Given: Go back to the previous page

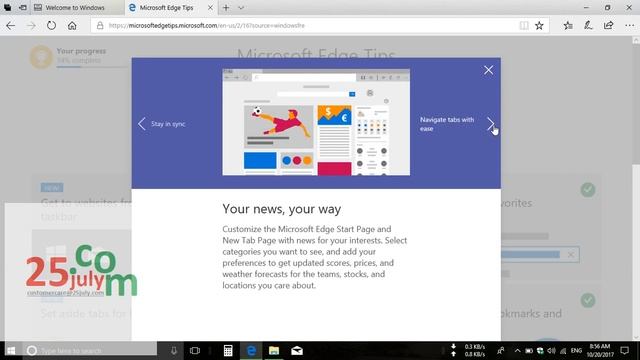Looking at the screenshot, I should coord(11,26).
